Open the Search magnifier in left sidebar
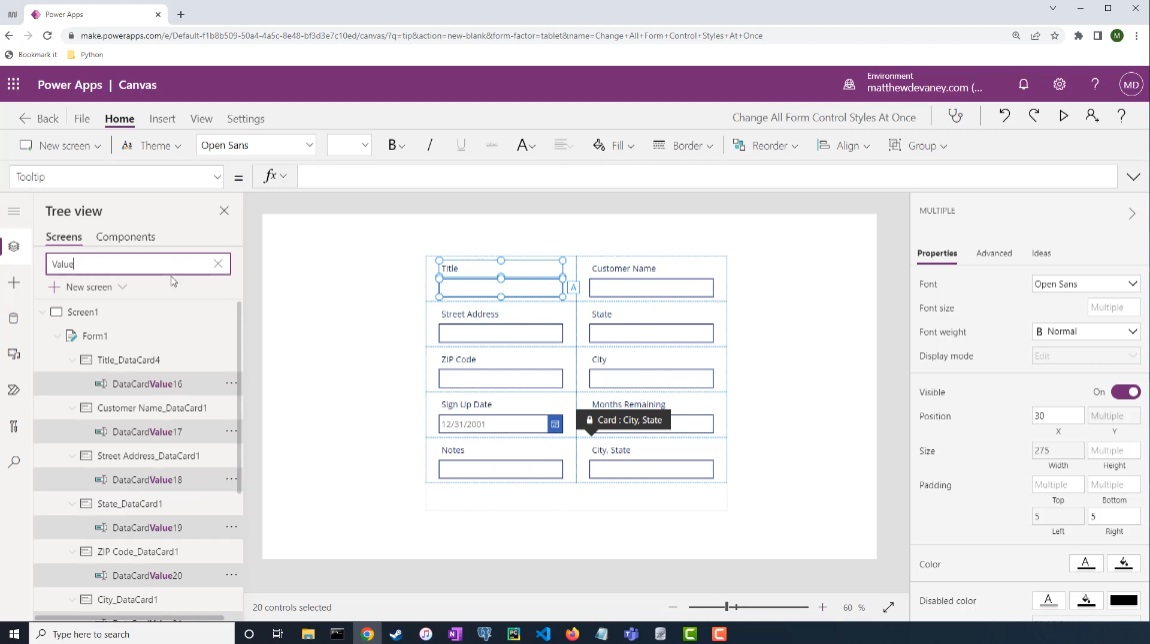The image size is (1150, 644). point(14,462)
